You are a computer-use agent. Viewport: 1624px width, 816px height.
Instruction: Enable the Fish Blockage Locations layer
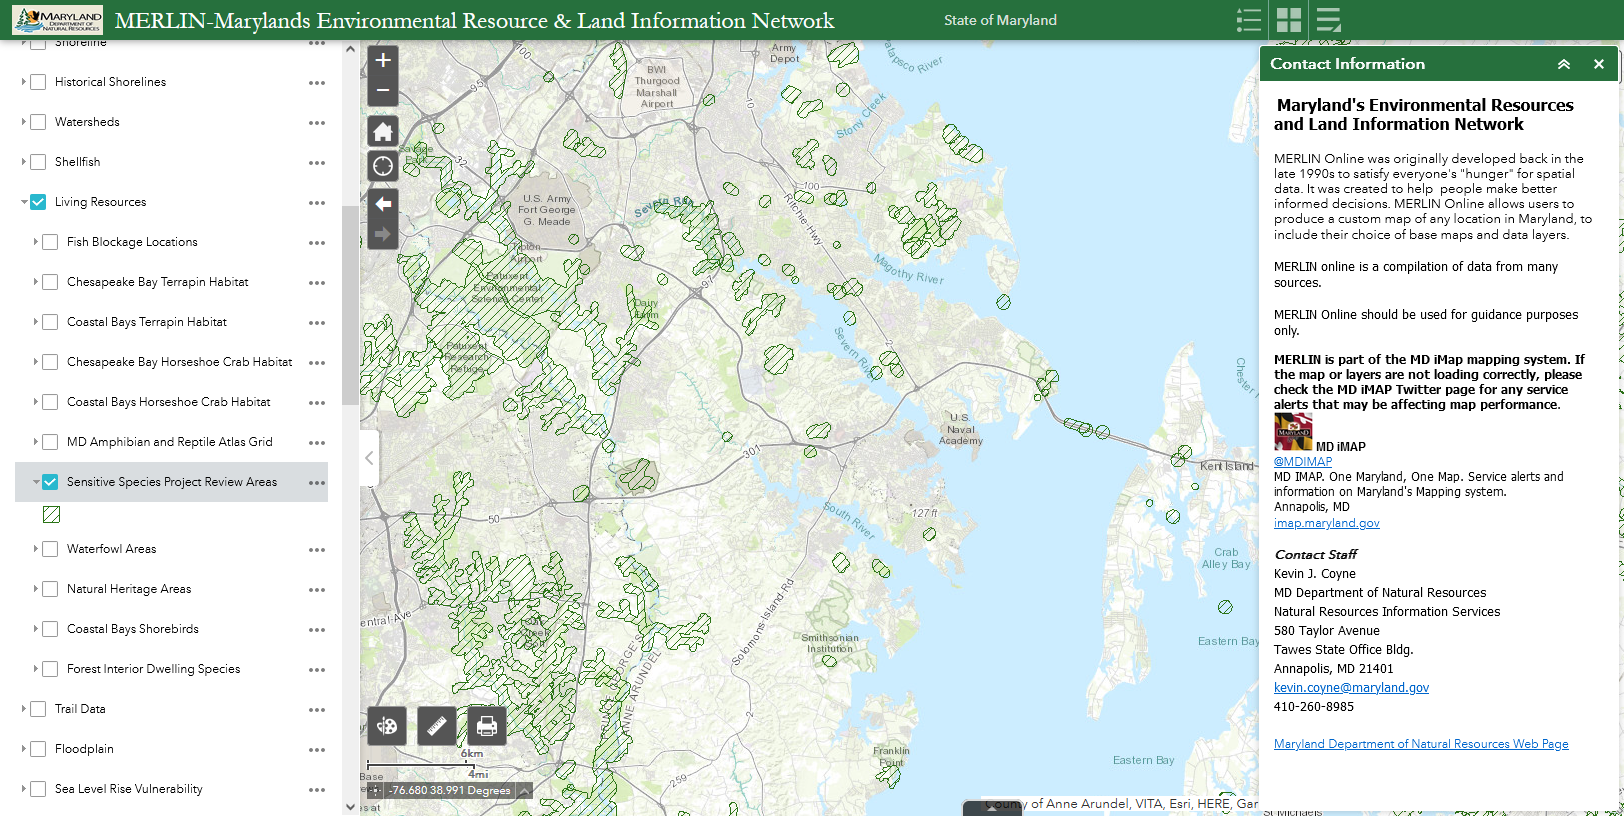50,242
